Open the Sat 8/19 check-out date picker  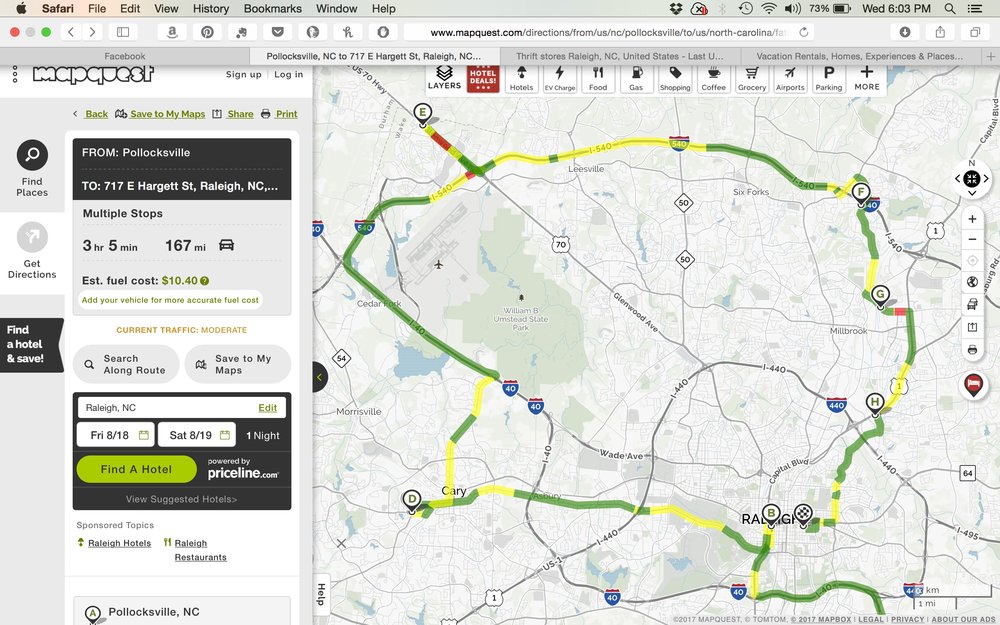(x=196, y=435)
